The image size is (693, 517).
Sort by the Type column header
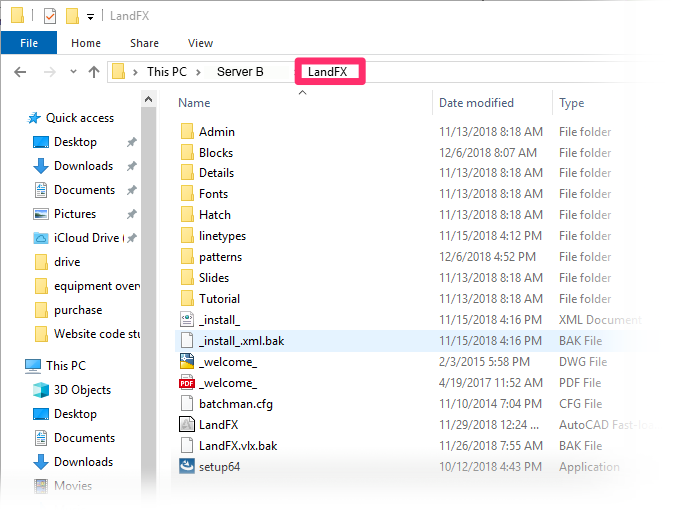click(x=571, y=103)
